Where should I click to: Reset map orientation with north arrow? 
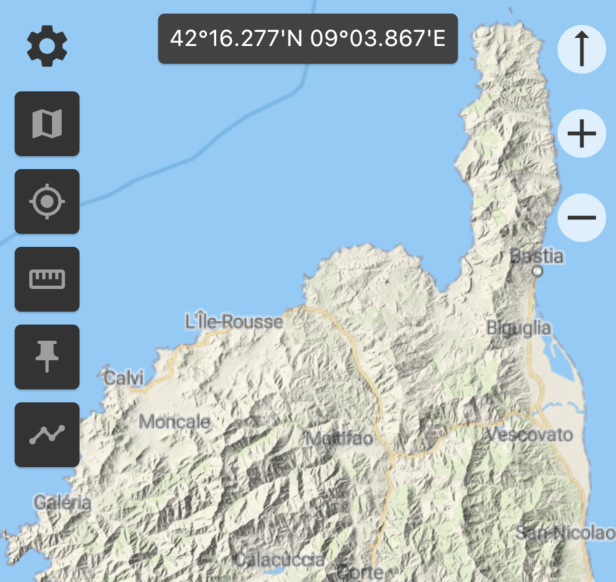pyautogui.click(x=581, y=48)
